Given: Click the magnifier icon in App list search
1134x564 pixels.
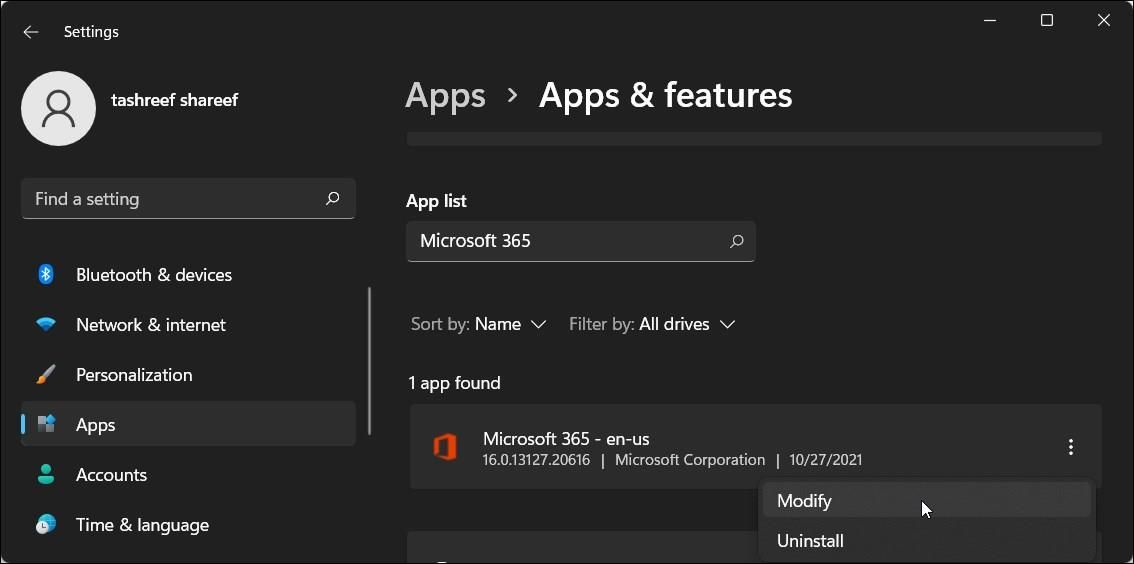Looking at the screenshot, I should point(736,241).
